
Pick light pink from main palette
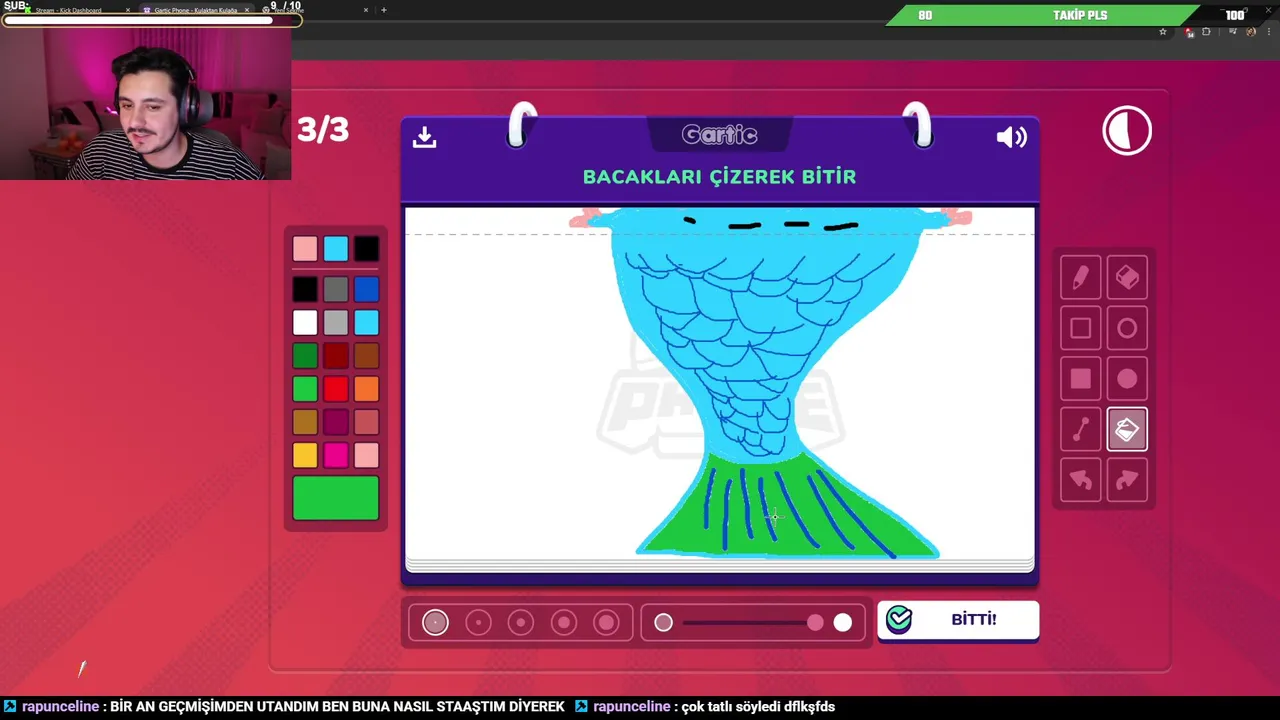[x=366, y=456]
